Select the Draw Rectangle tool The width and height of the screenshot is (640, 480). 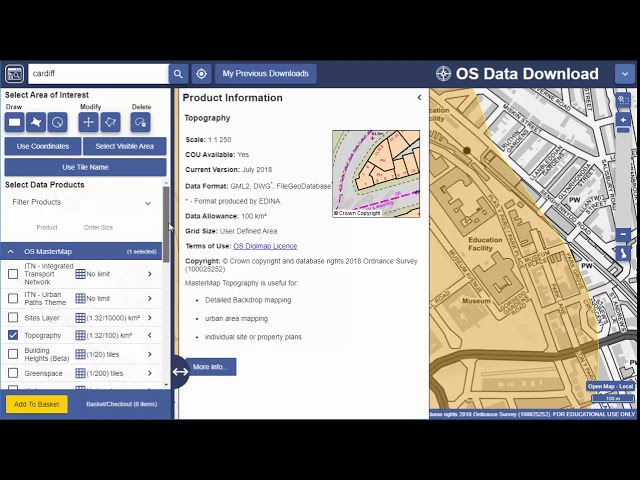(15, 122)
